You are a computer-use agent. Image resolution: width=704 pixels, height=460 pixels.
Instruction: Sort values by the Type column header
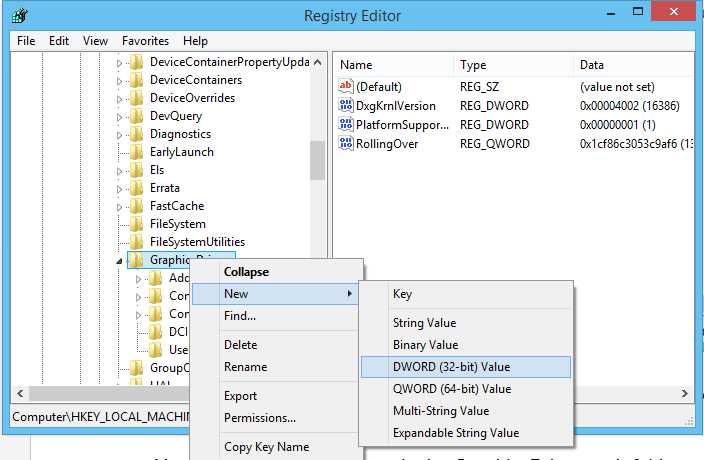(x=513, y=65)
